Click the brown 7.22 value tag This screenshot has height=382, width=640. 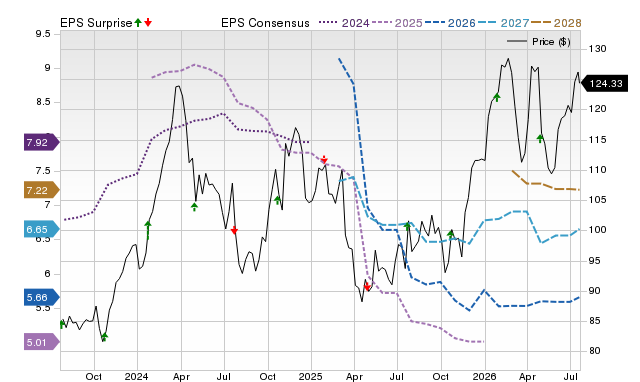tap(42, 190)
